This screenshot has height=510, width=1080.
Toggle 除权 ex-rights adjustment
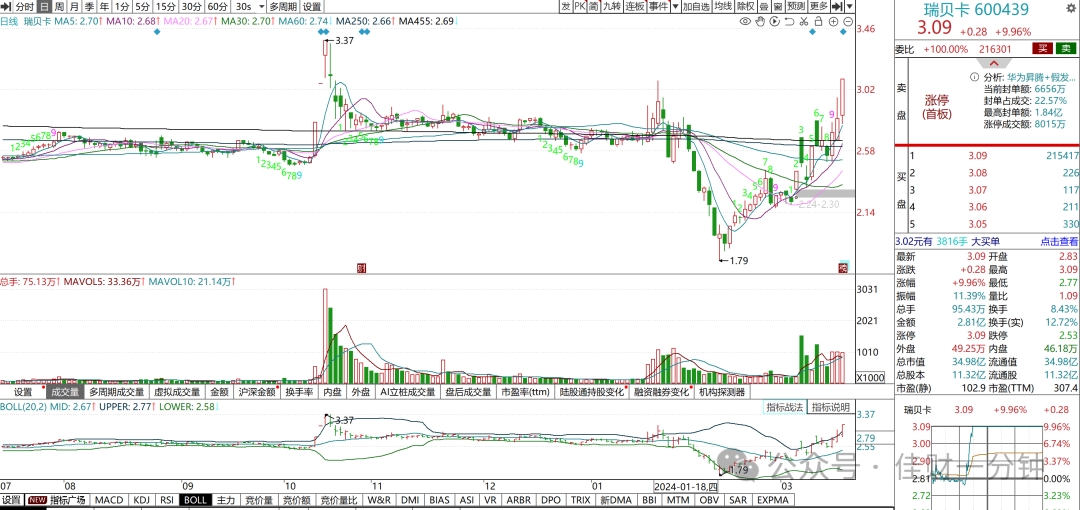745,6
